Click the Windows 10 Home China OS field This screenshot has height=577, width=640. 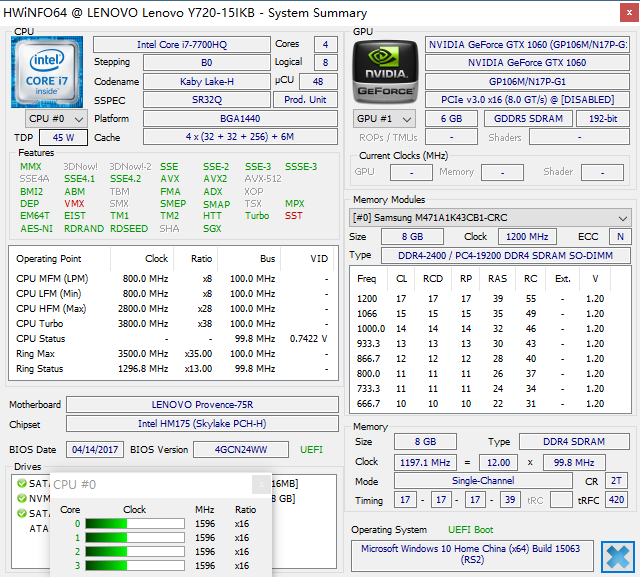pyautogui.click(x=473, y=555)
